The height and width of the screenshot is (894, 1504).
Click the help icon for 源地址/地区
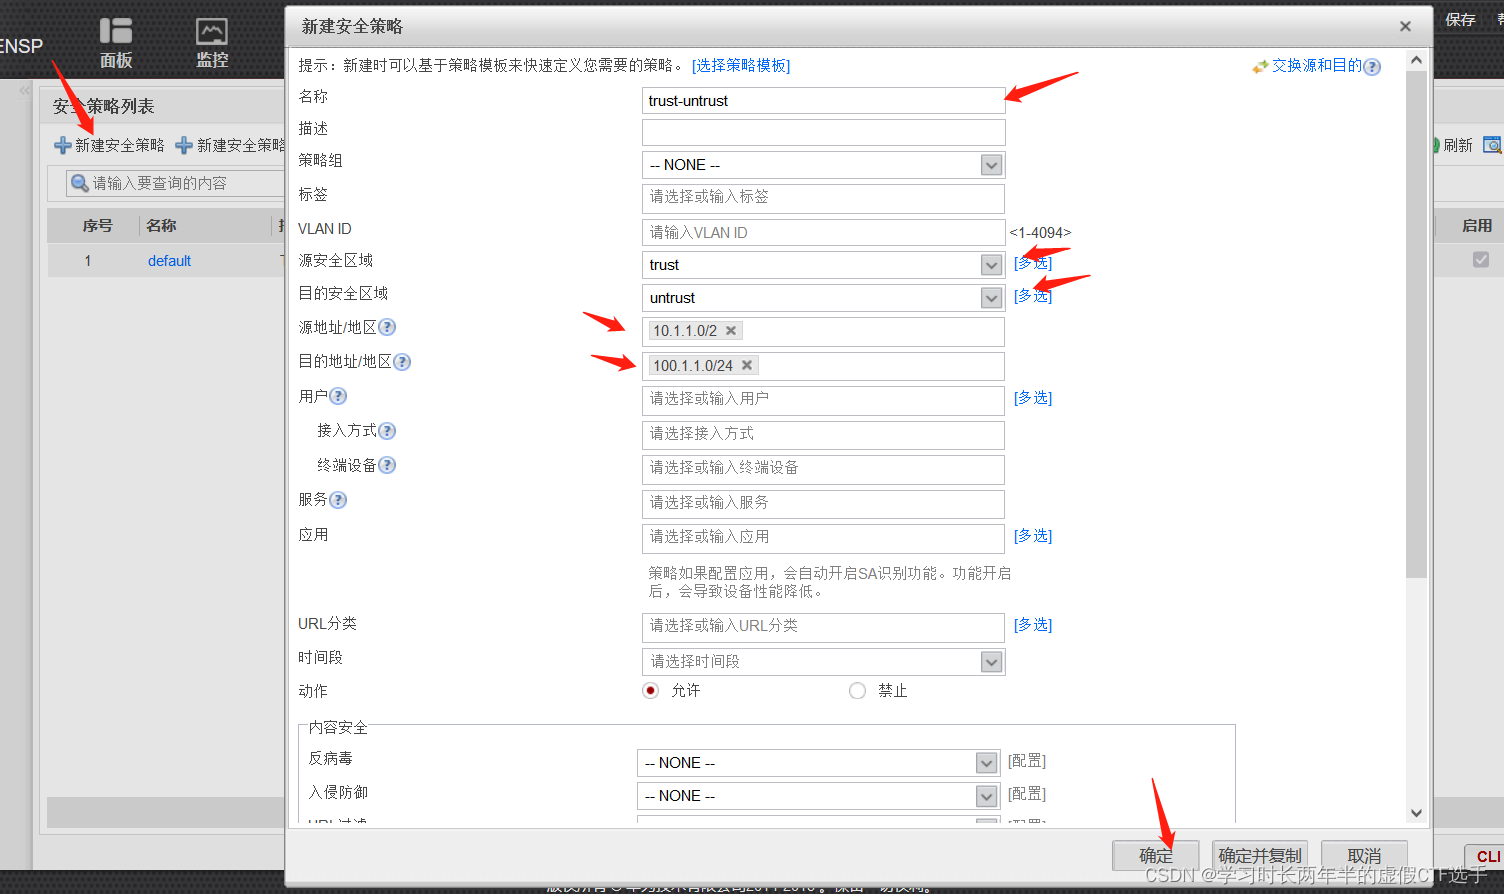387,327
